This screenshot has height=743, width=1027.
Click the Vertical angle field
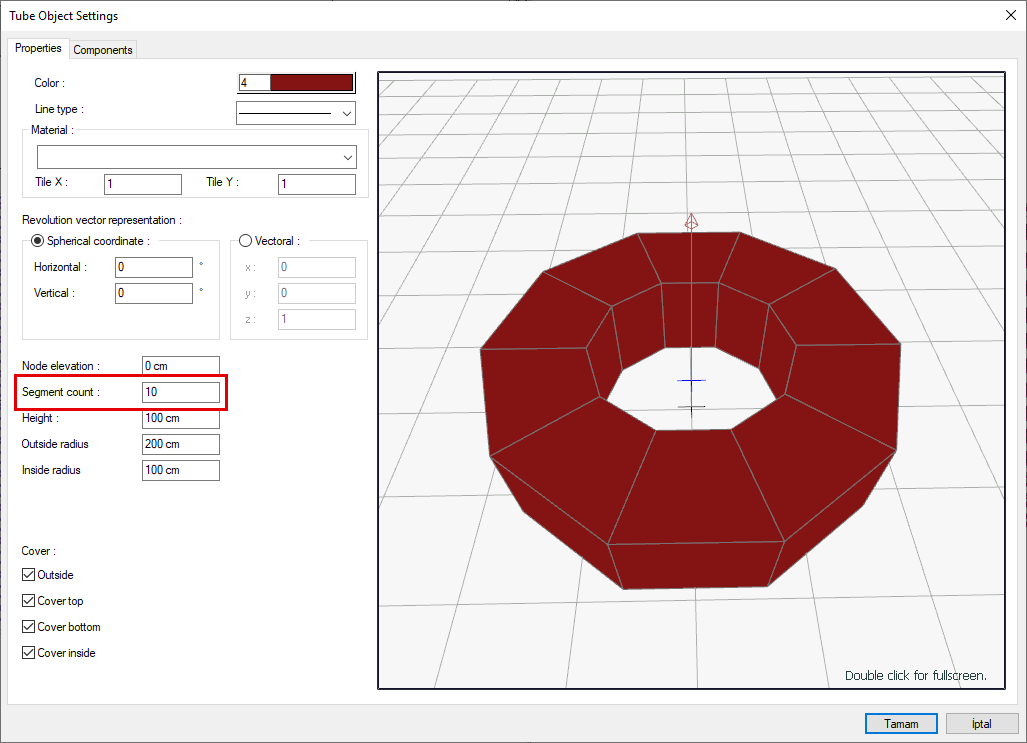pyautogui.click(x=154, y=293)
